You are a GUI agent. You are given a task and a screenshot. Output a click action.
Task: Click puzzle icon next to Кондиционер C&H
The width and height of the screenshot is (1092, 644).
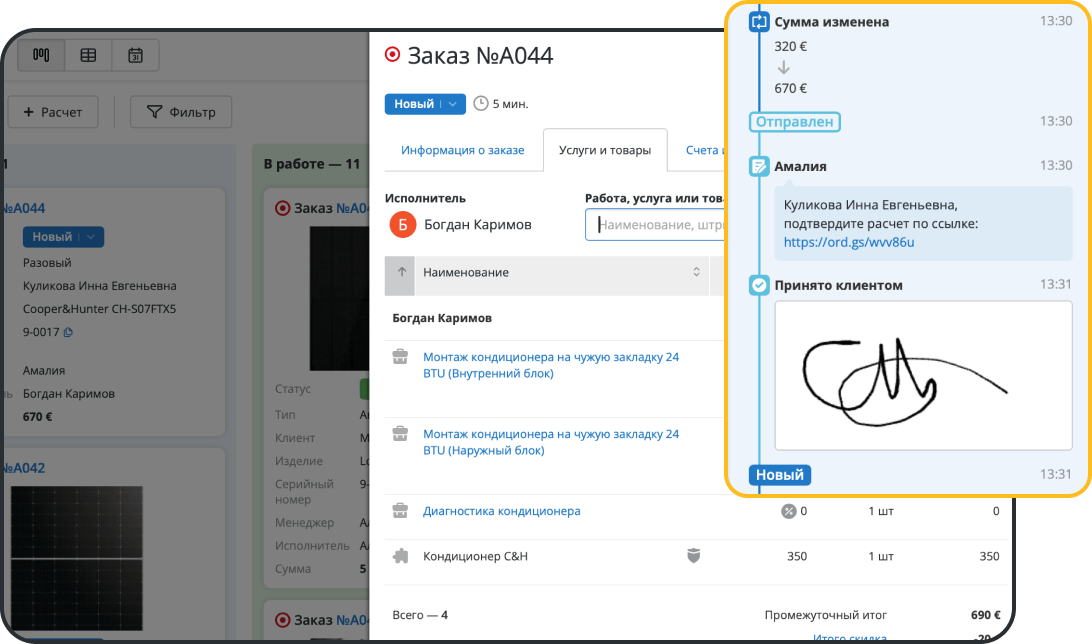(400, 556)
